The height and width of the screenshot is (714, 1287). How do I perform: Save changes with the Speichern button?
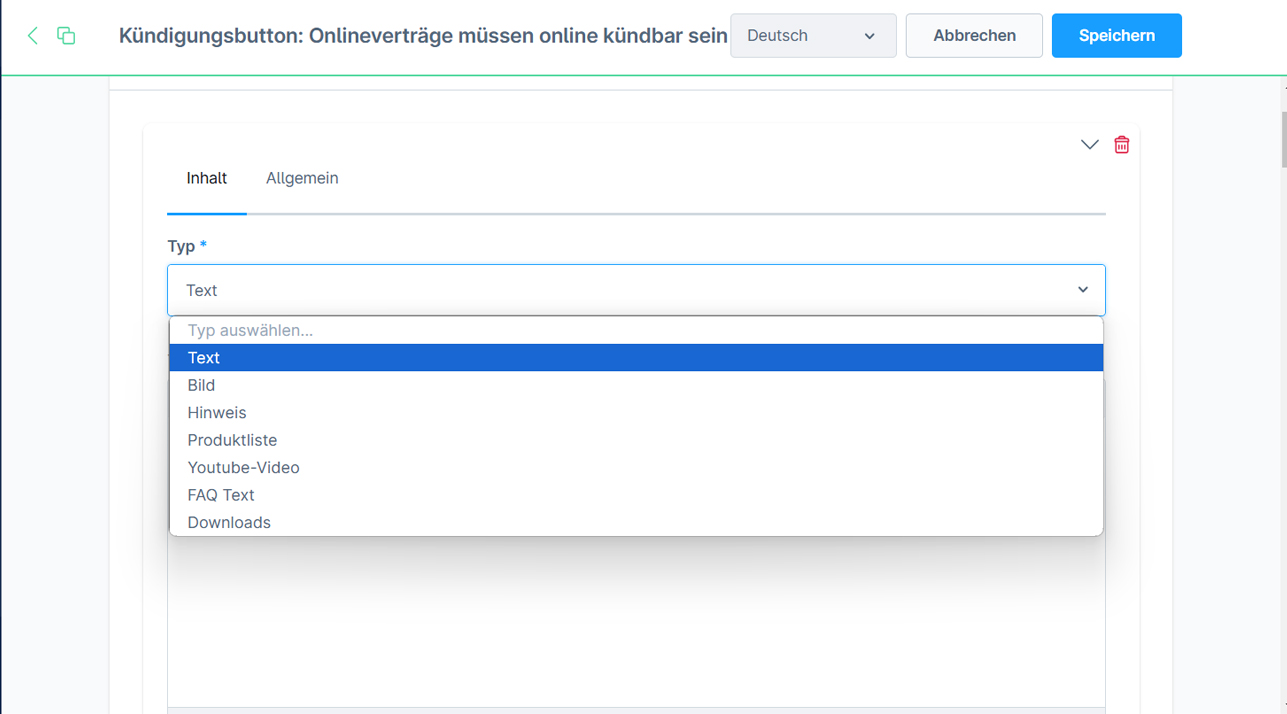click(x=1116, y=36)
